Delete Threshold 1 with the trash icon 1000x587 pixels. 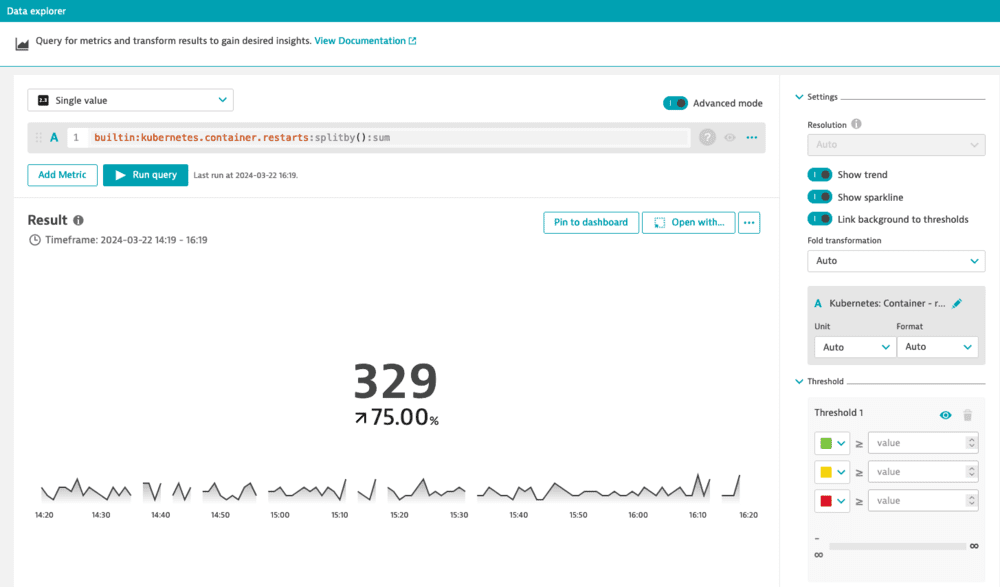(x=966, y=414)
